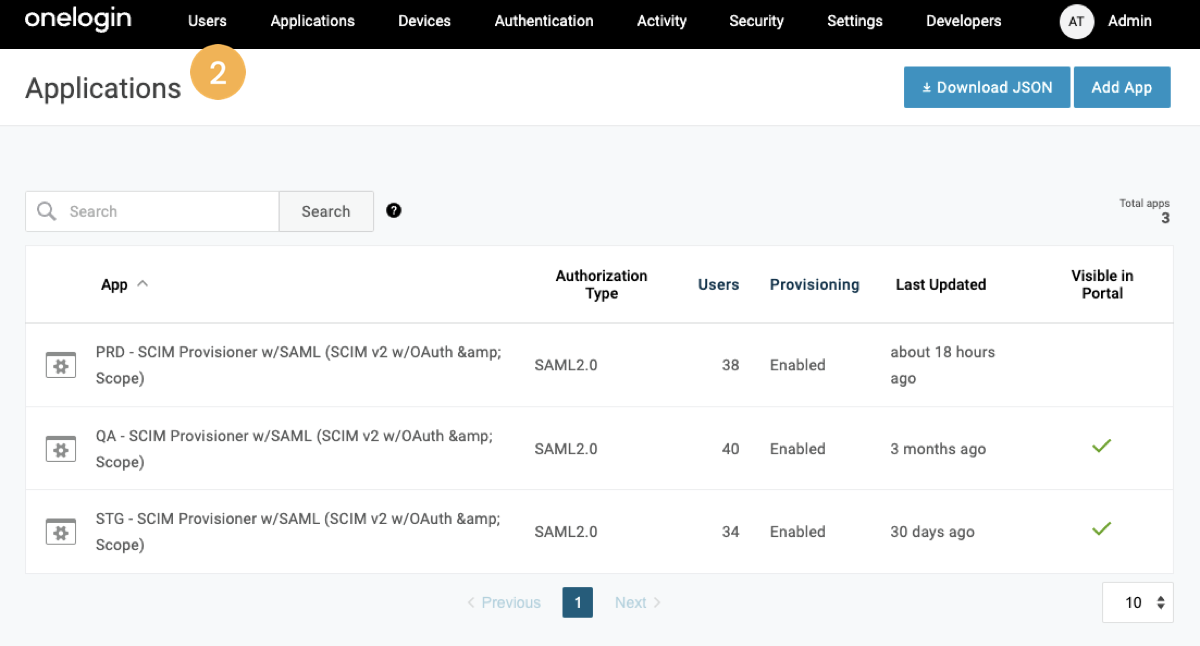Focus the Search input field
The image size is (1200, 646).
(152, 211)
